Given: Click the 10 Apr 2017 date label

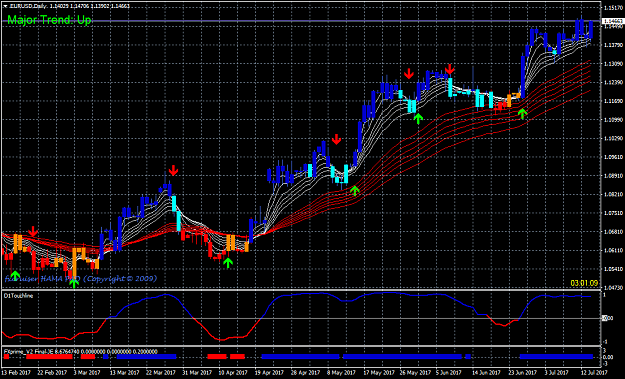Looking at the screenshot, I should (233, 373).
